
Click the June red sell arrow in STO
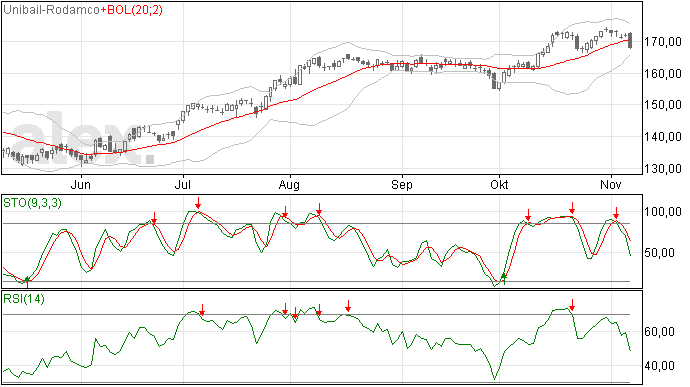(154, 217)
